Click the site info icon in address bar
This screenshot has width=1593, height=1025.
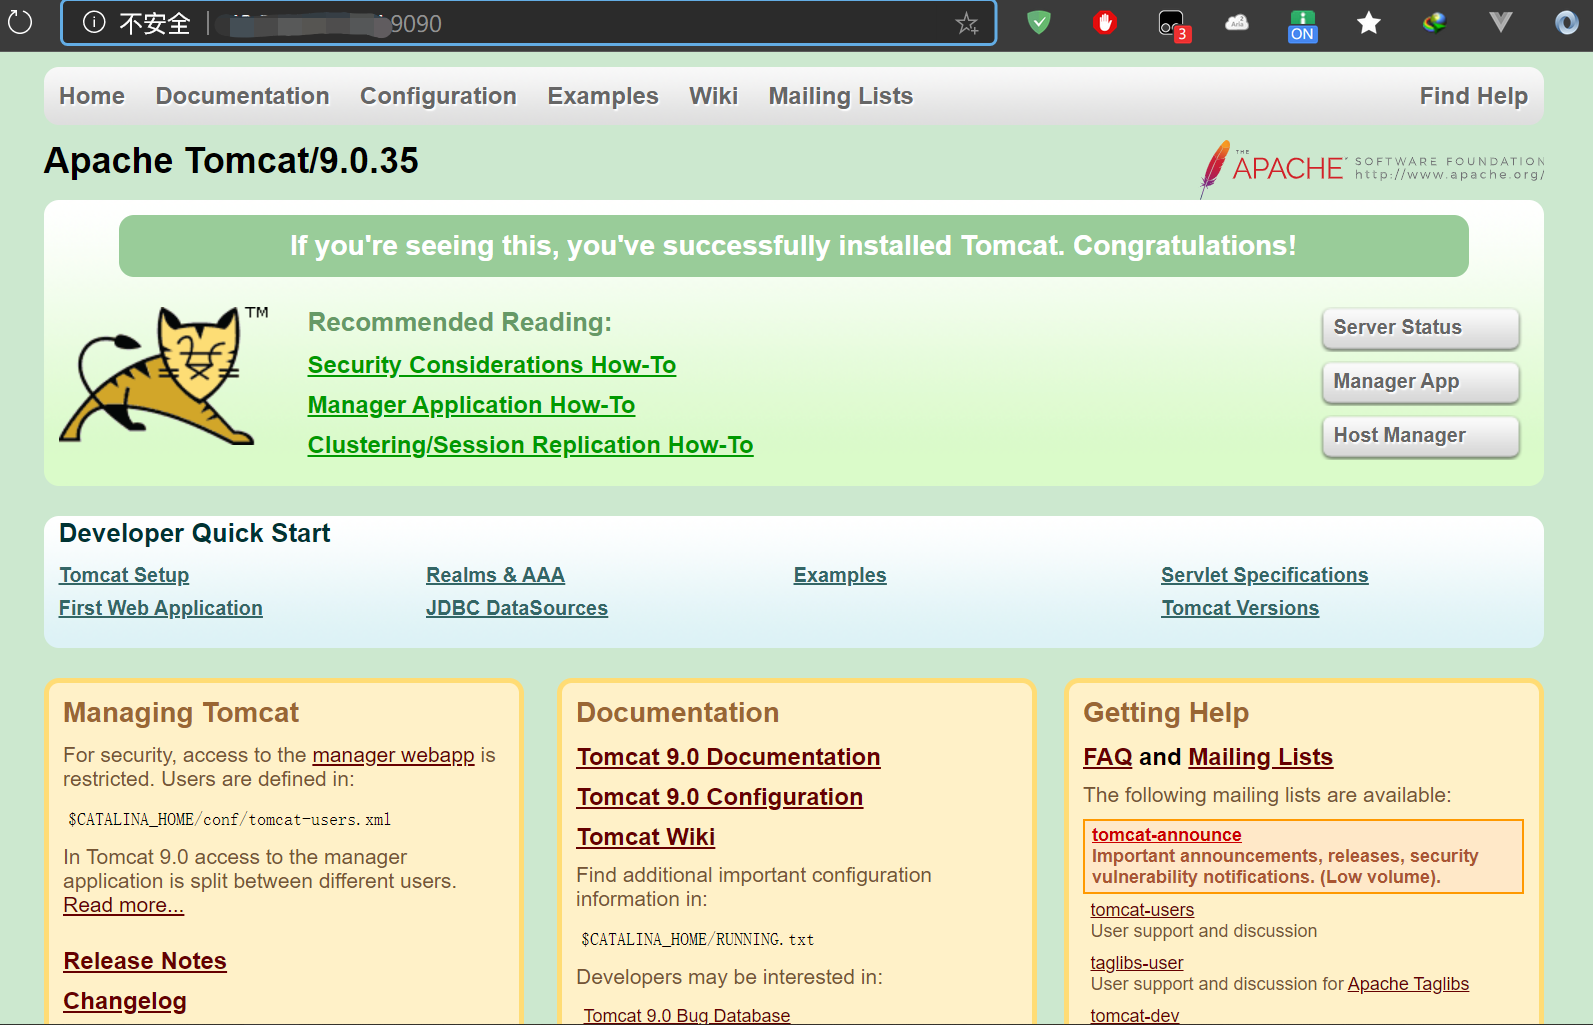tap(94, 23)
